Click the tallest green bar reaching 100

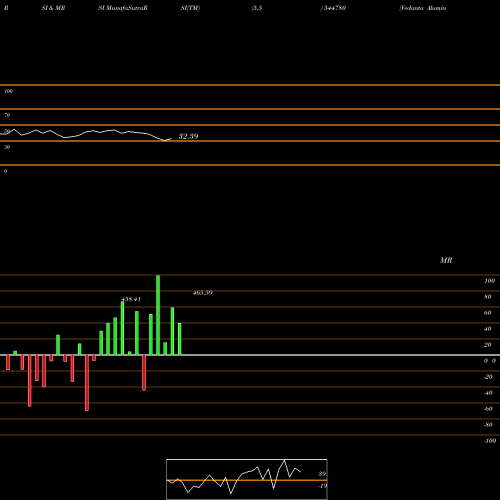pos(158,315)
